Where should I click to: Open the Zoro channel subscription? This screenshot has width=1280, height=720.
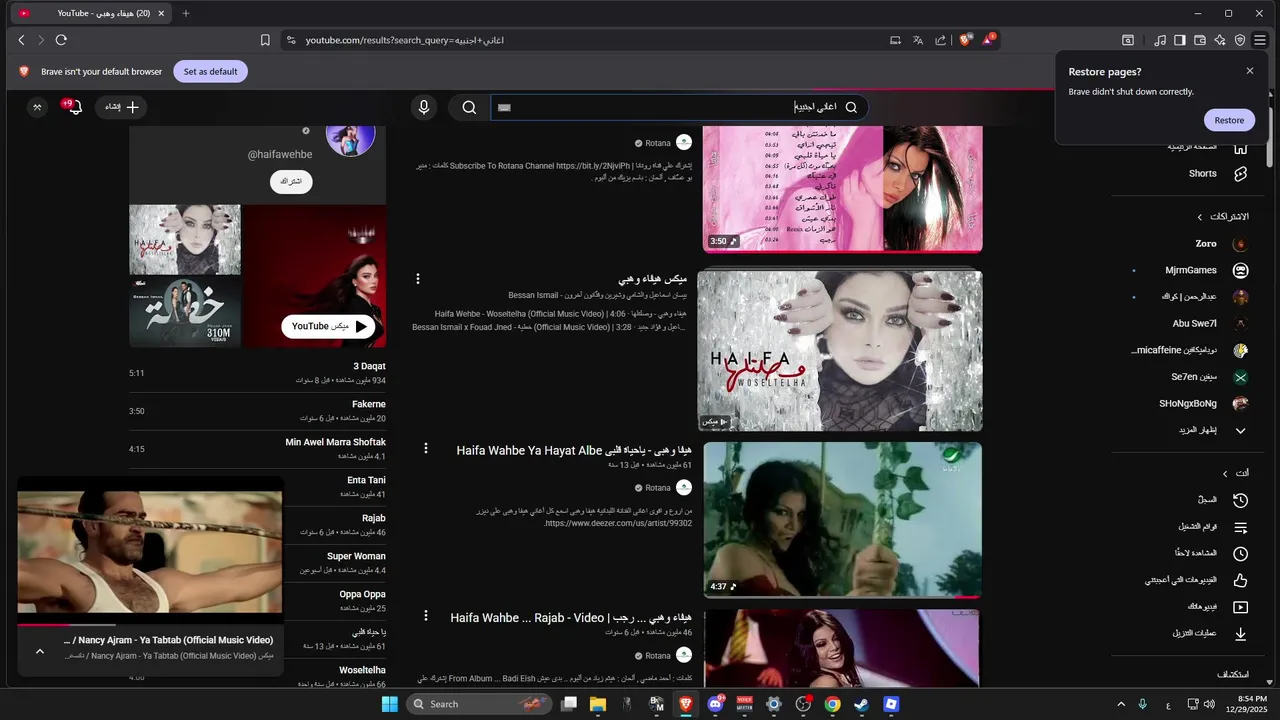point(1206,243)
